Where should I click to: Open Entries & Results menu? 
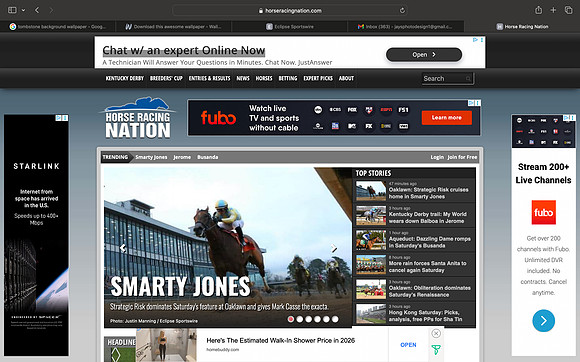pos(209,78)
